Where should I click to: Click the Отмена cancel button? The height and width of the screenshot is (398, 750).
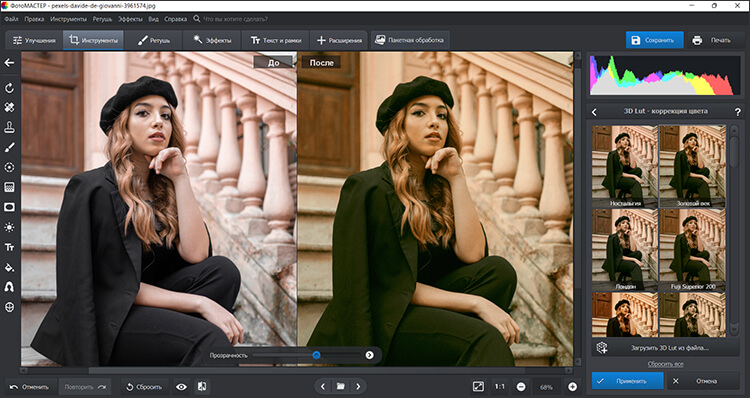pos(703,381)
